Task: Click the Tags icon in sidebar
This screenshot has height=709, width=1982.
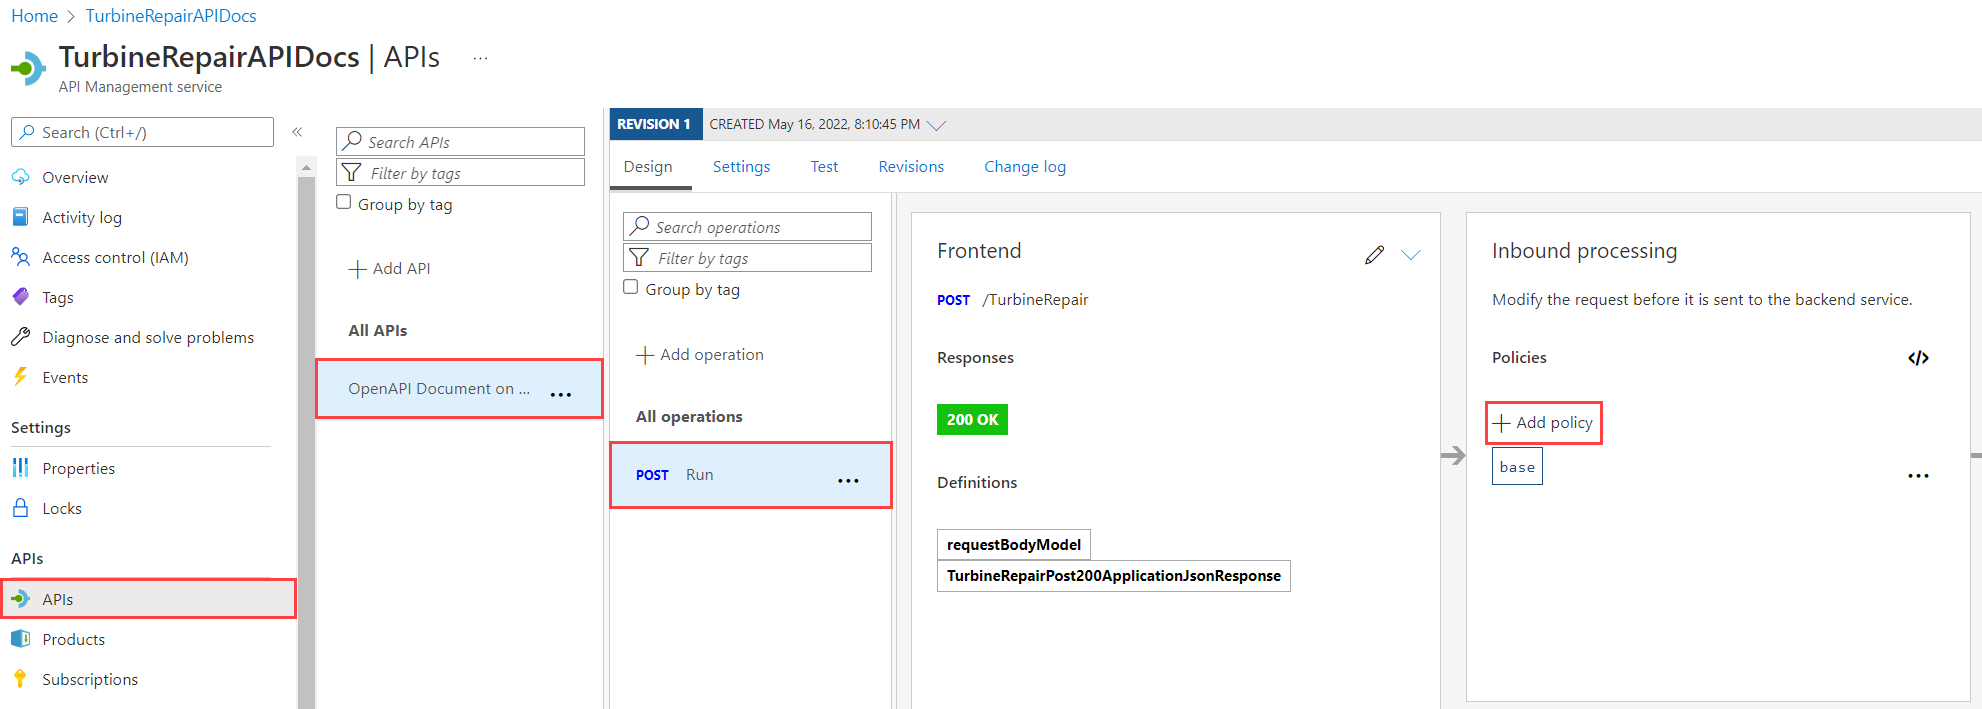Action: (x=20, y=297)
